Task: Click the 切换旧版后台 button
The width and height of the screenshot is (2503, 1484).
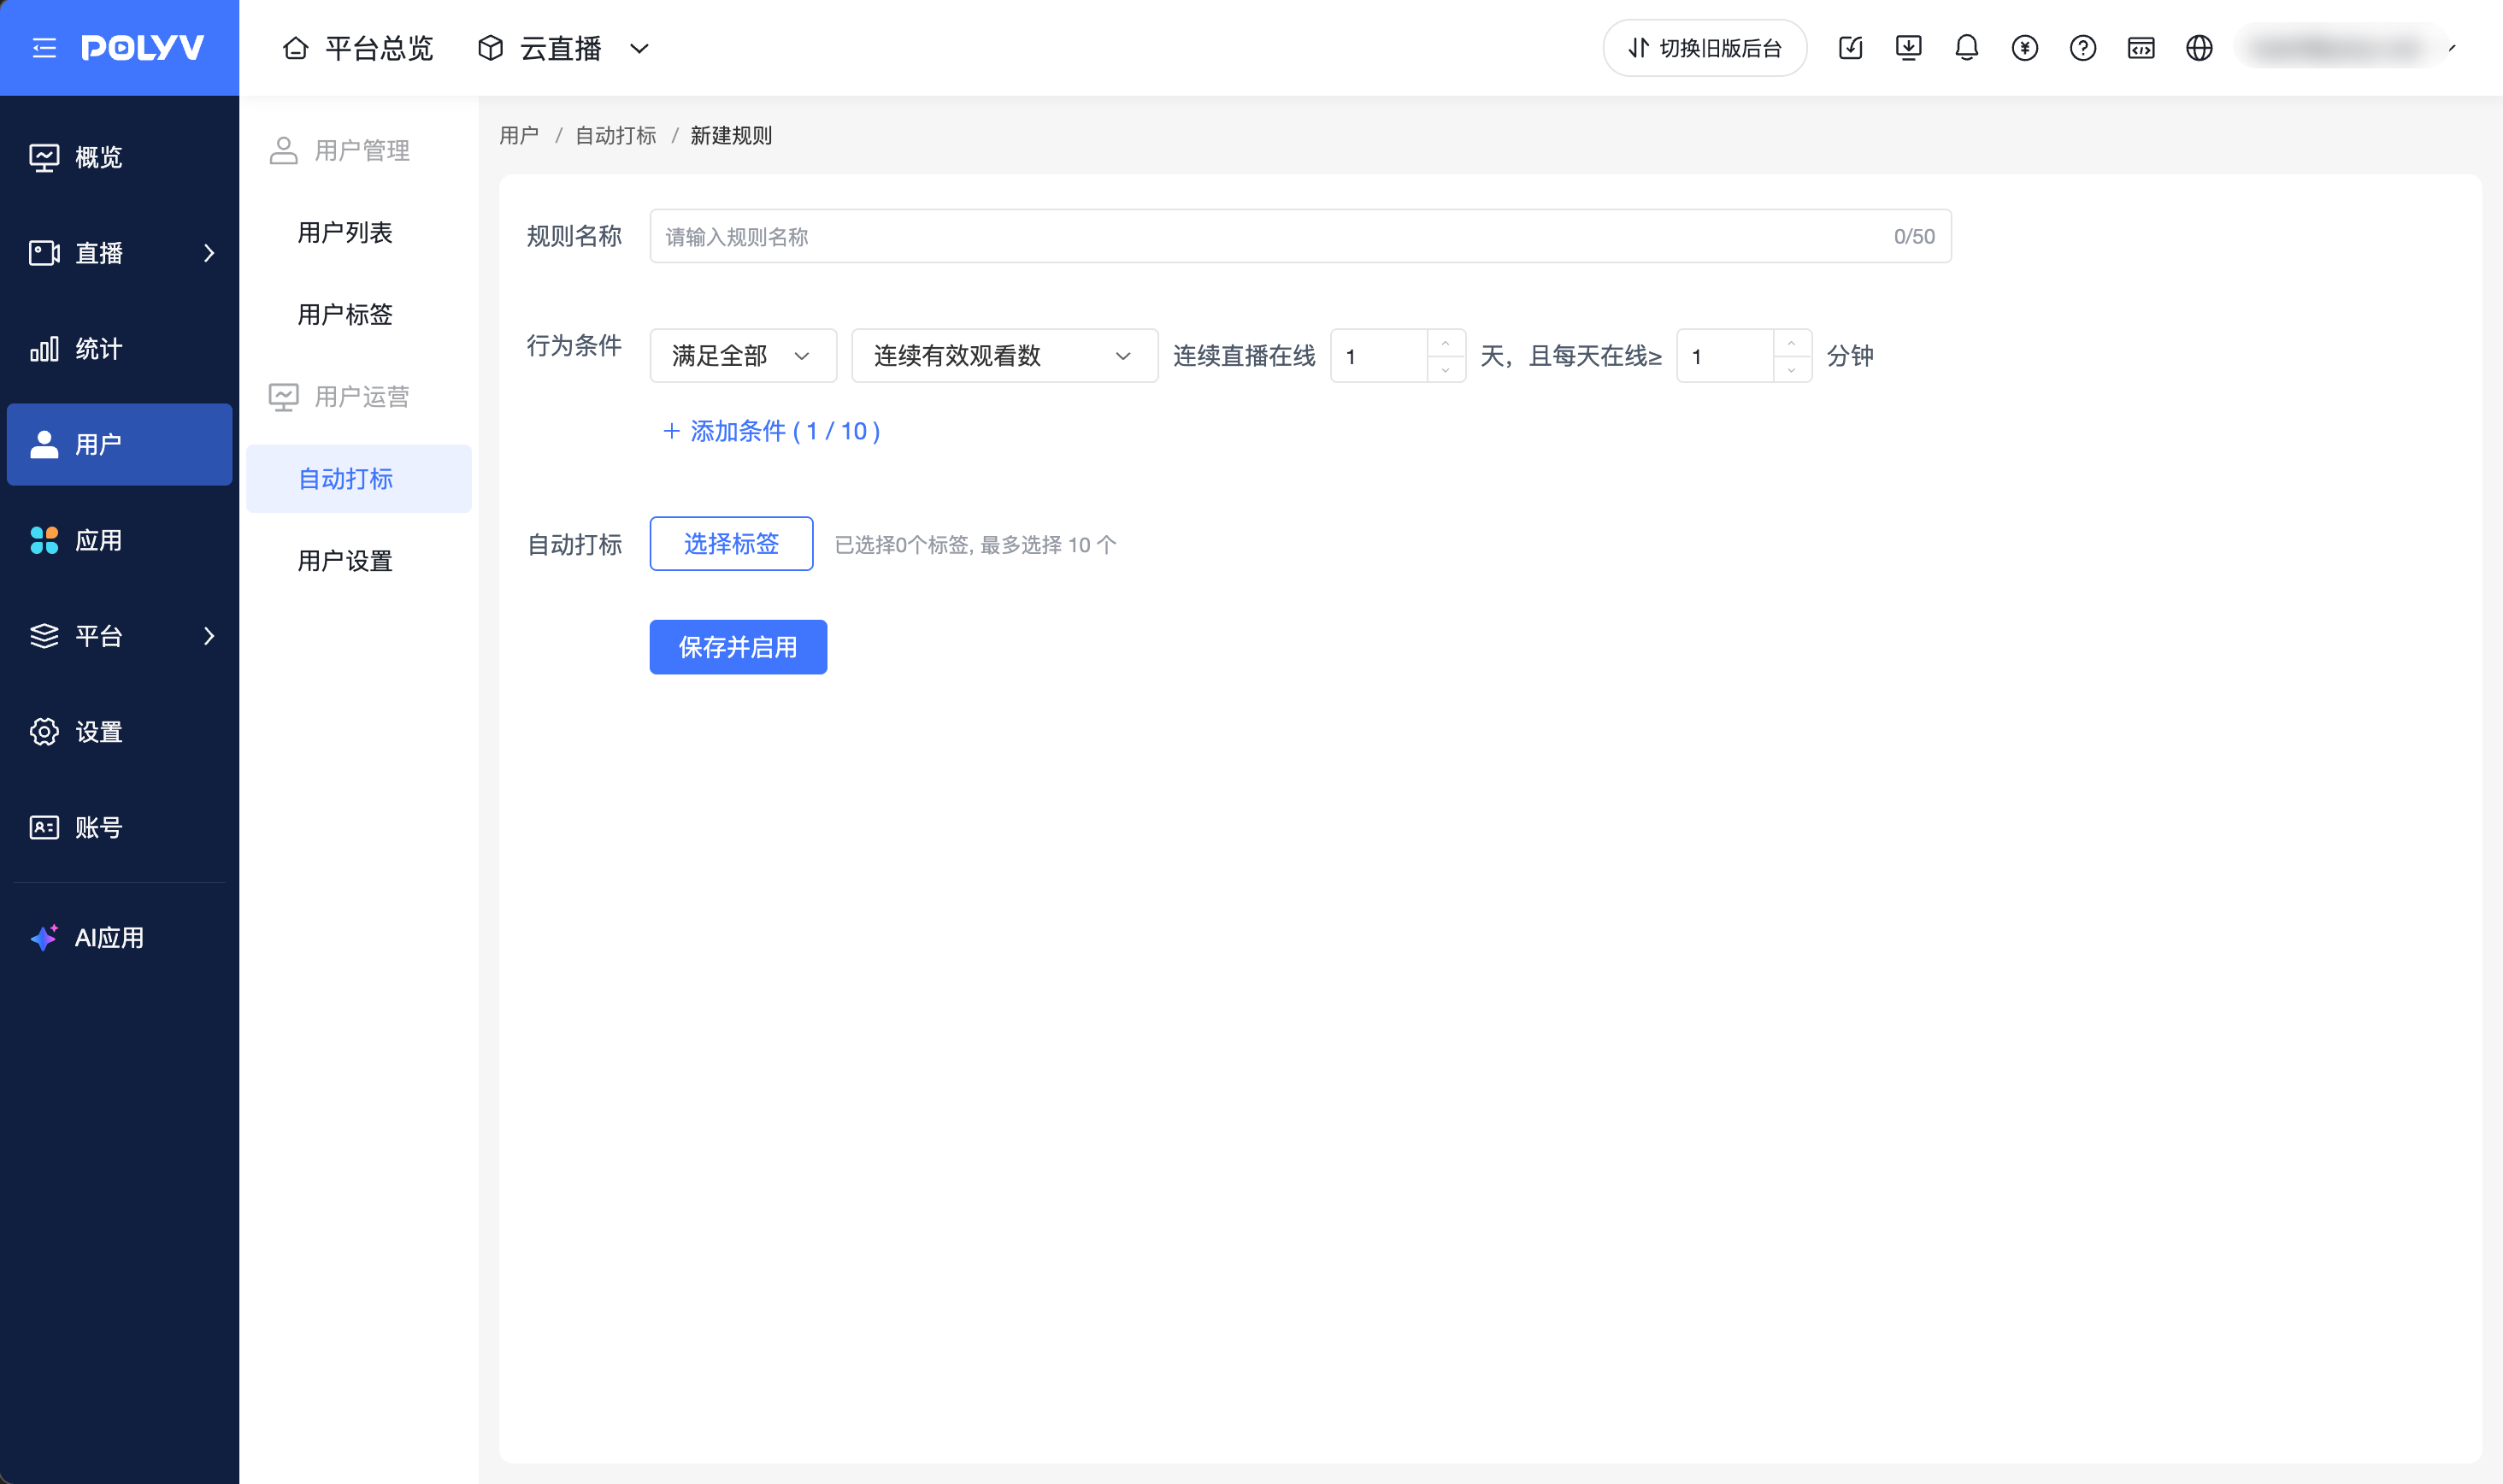Action: 1705,48
